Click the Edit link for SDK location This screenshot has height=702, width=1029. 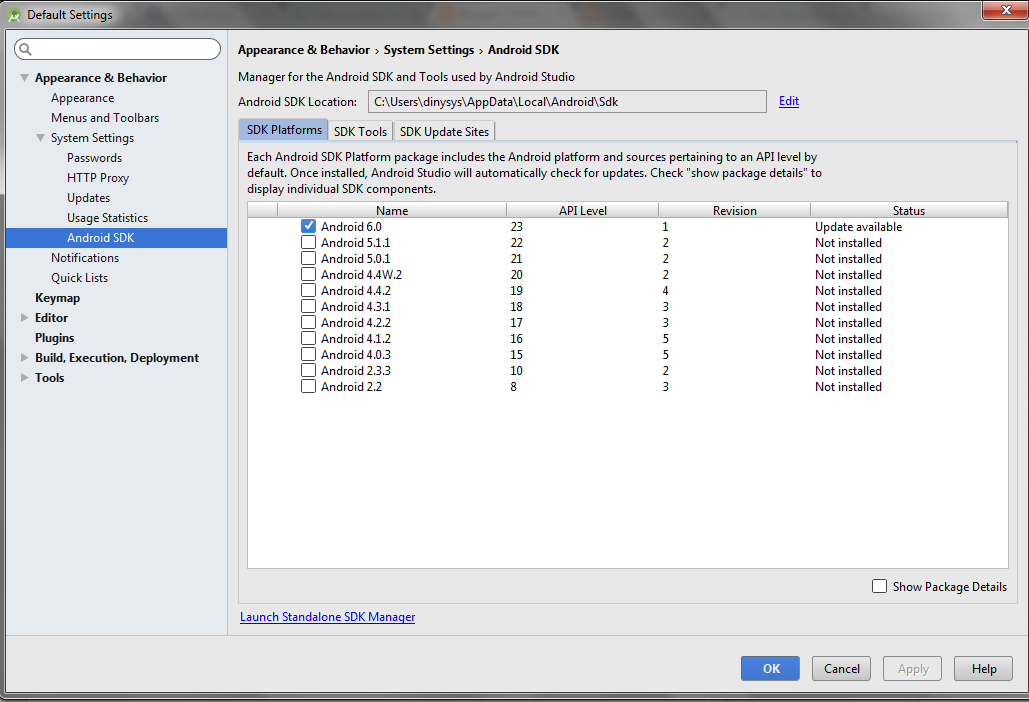click(x=788, y=101)
